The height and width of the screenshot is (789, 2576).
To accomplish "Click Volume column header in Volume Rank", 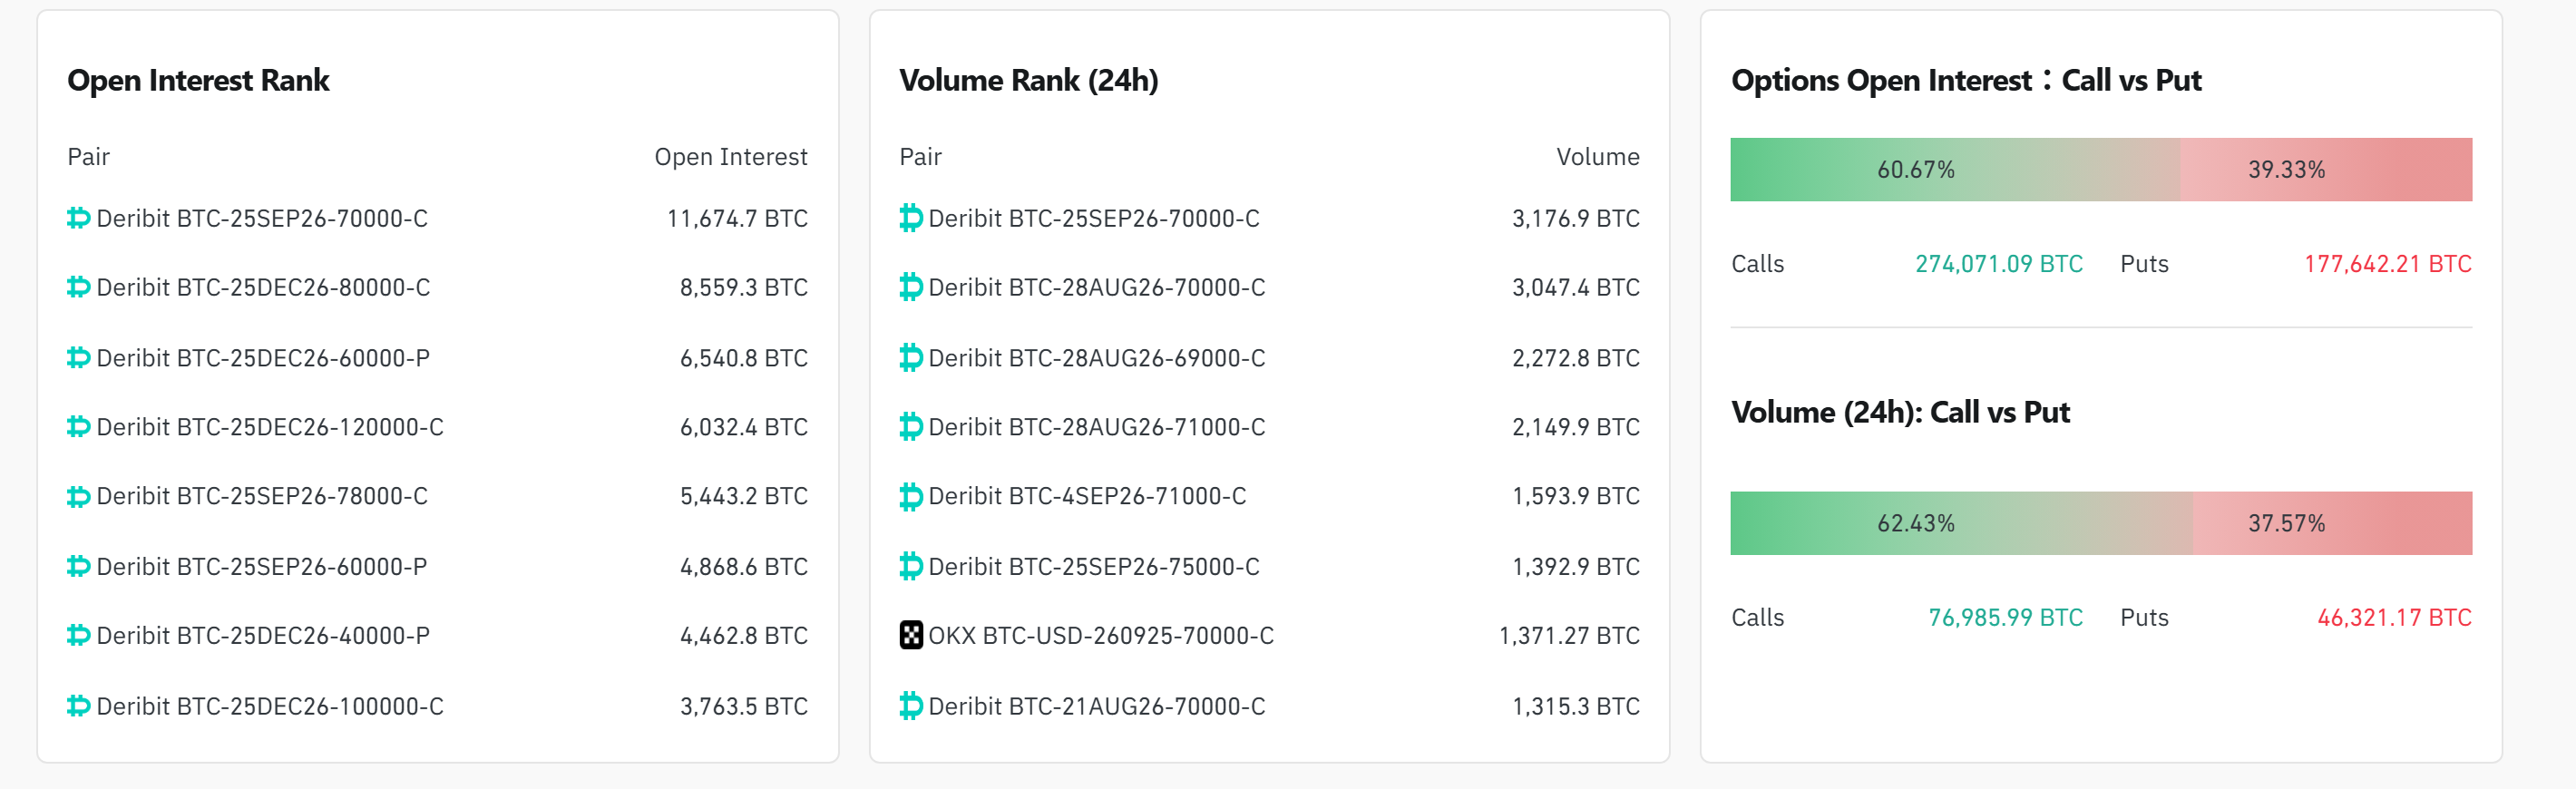I will 1598,157.
